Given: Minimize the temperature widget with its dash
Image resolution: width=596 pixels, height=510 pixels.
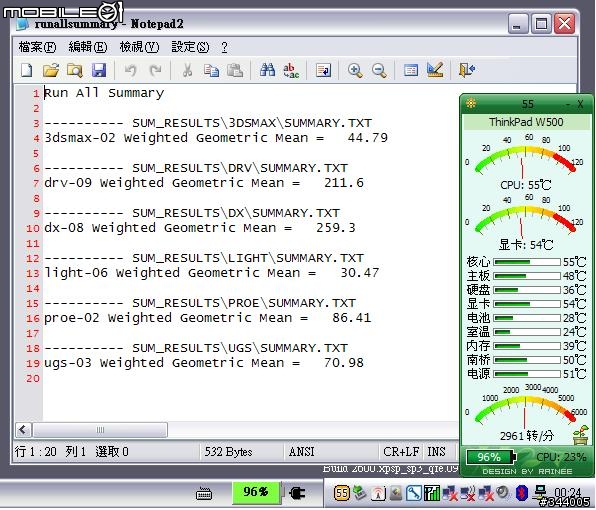Looking at the screenshot, I should click(x=568, y=104).
